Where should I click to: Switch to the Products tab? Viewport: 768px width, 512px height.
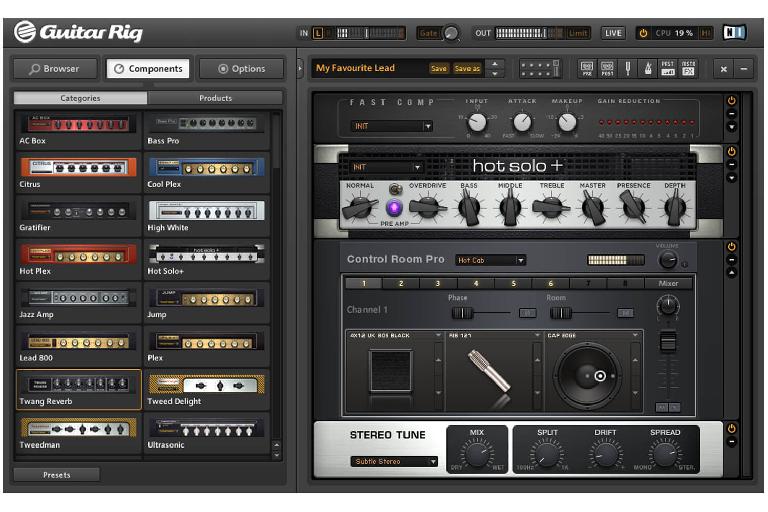click(x=215, y=98)
